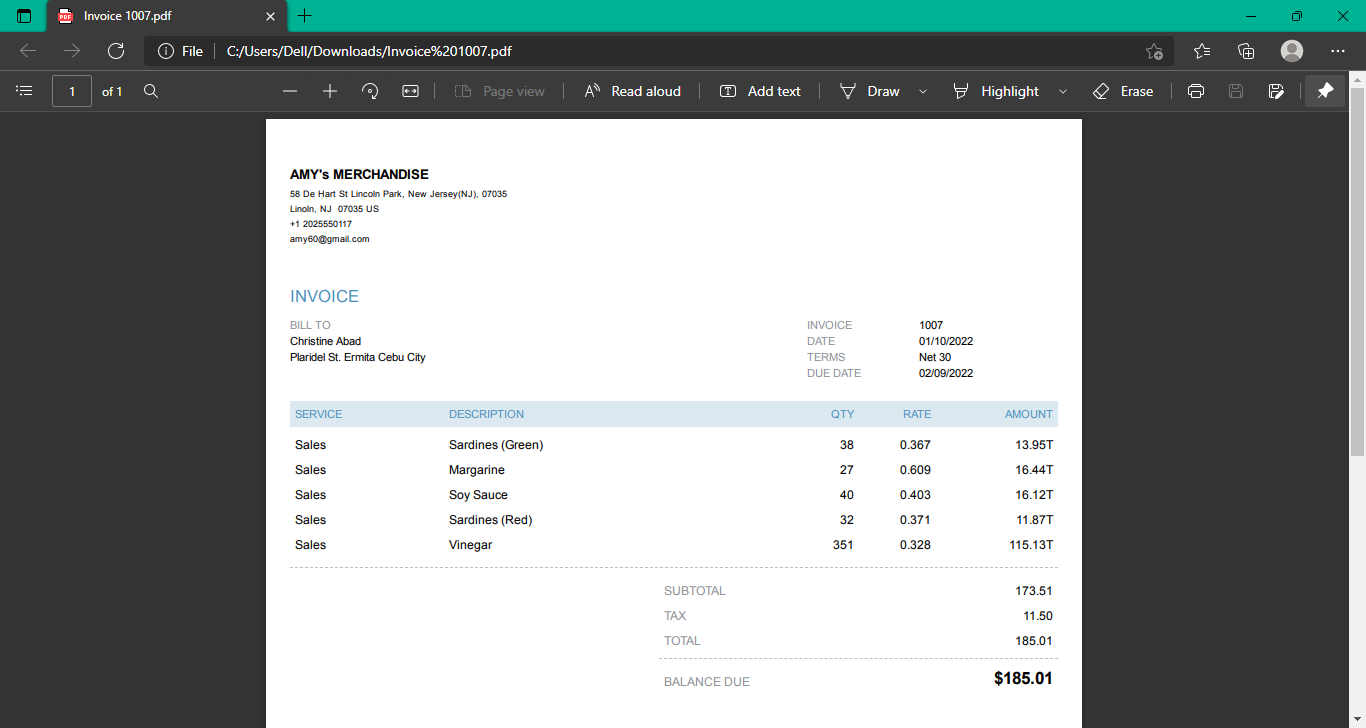Open Settings and more ellipsis menu
The width and height of the screenshot is (1366, 728).
point(1338,51)
